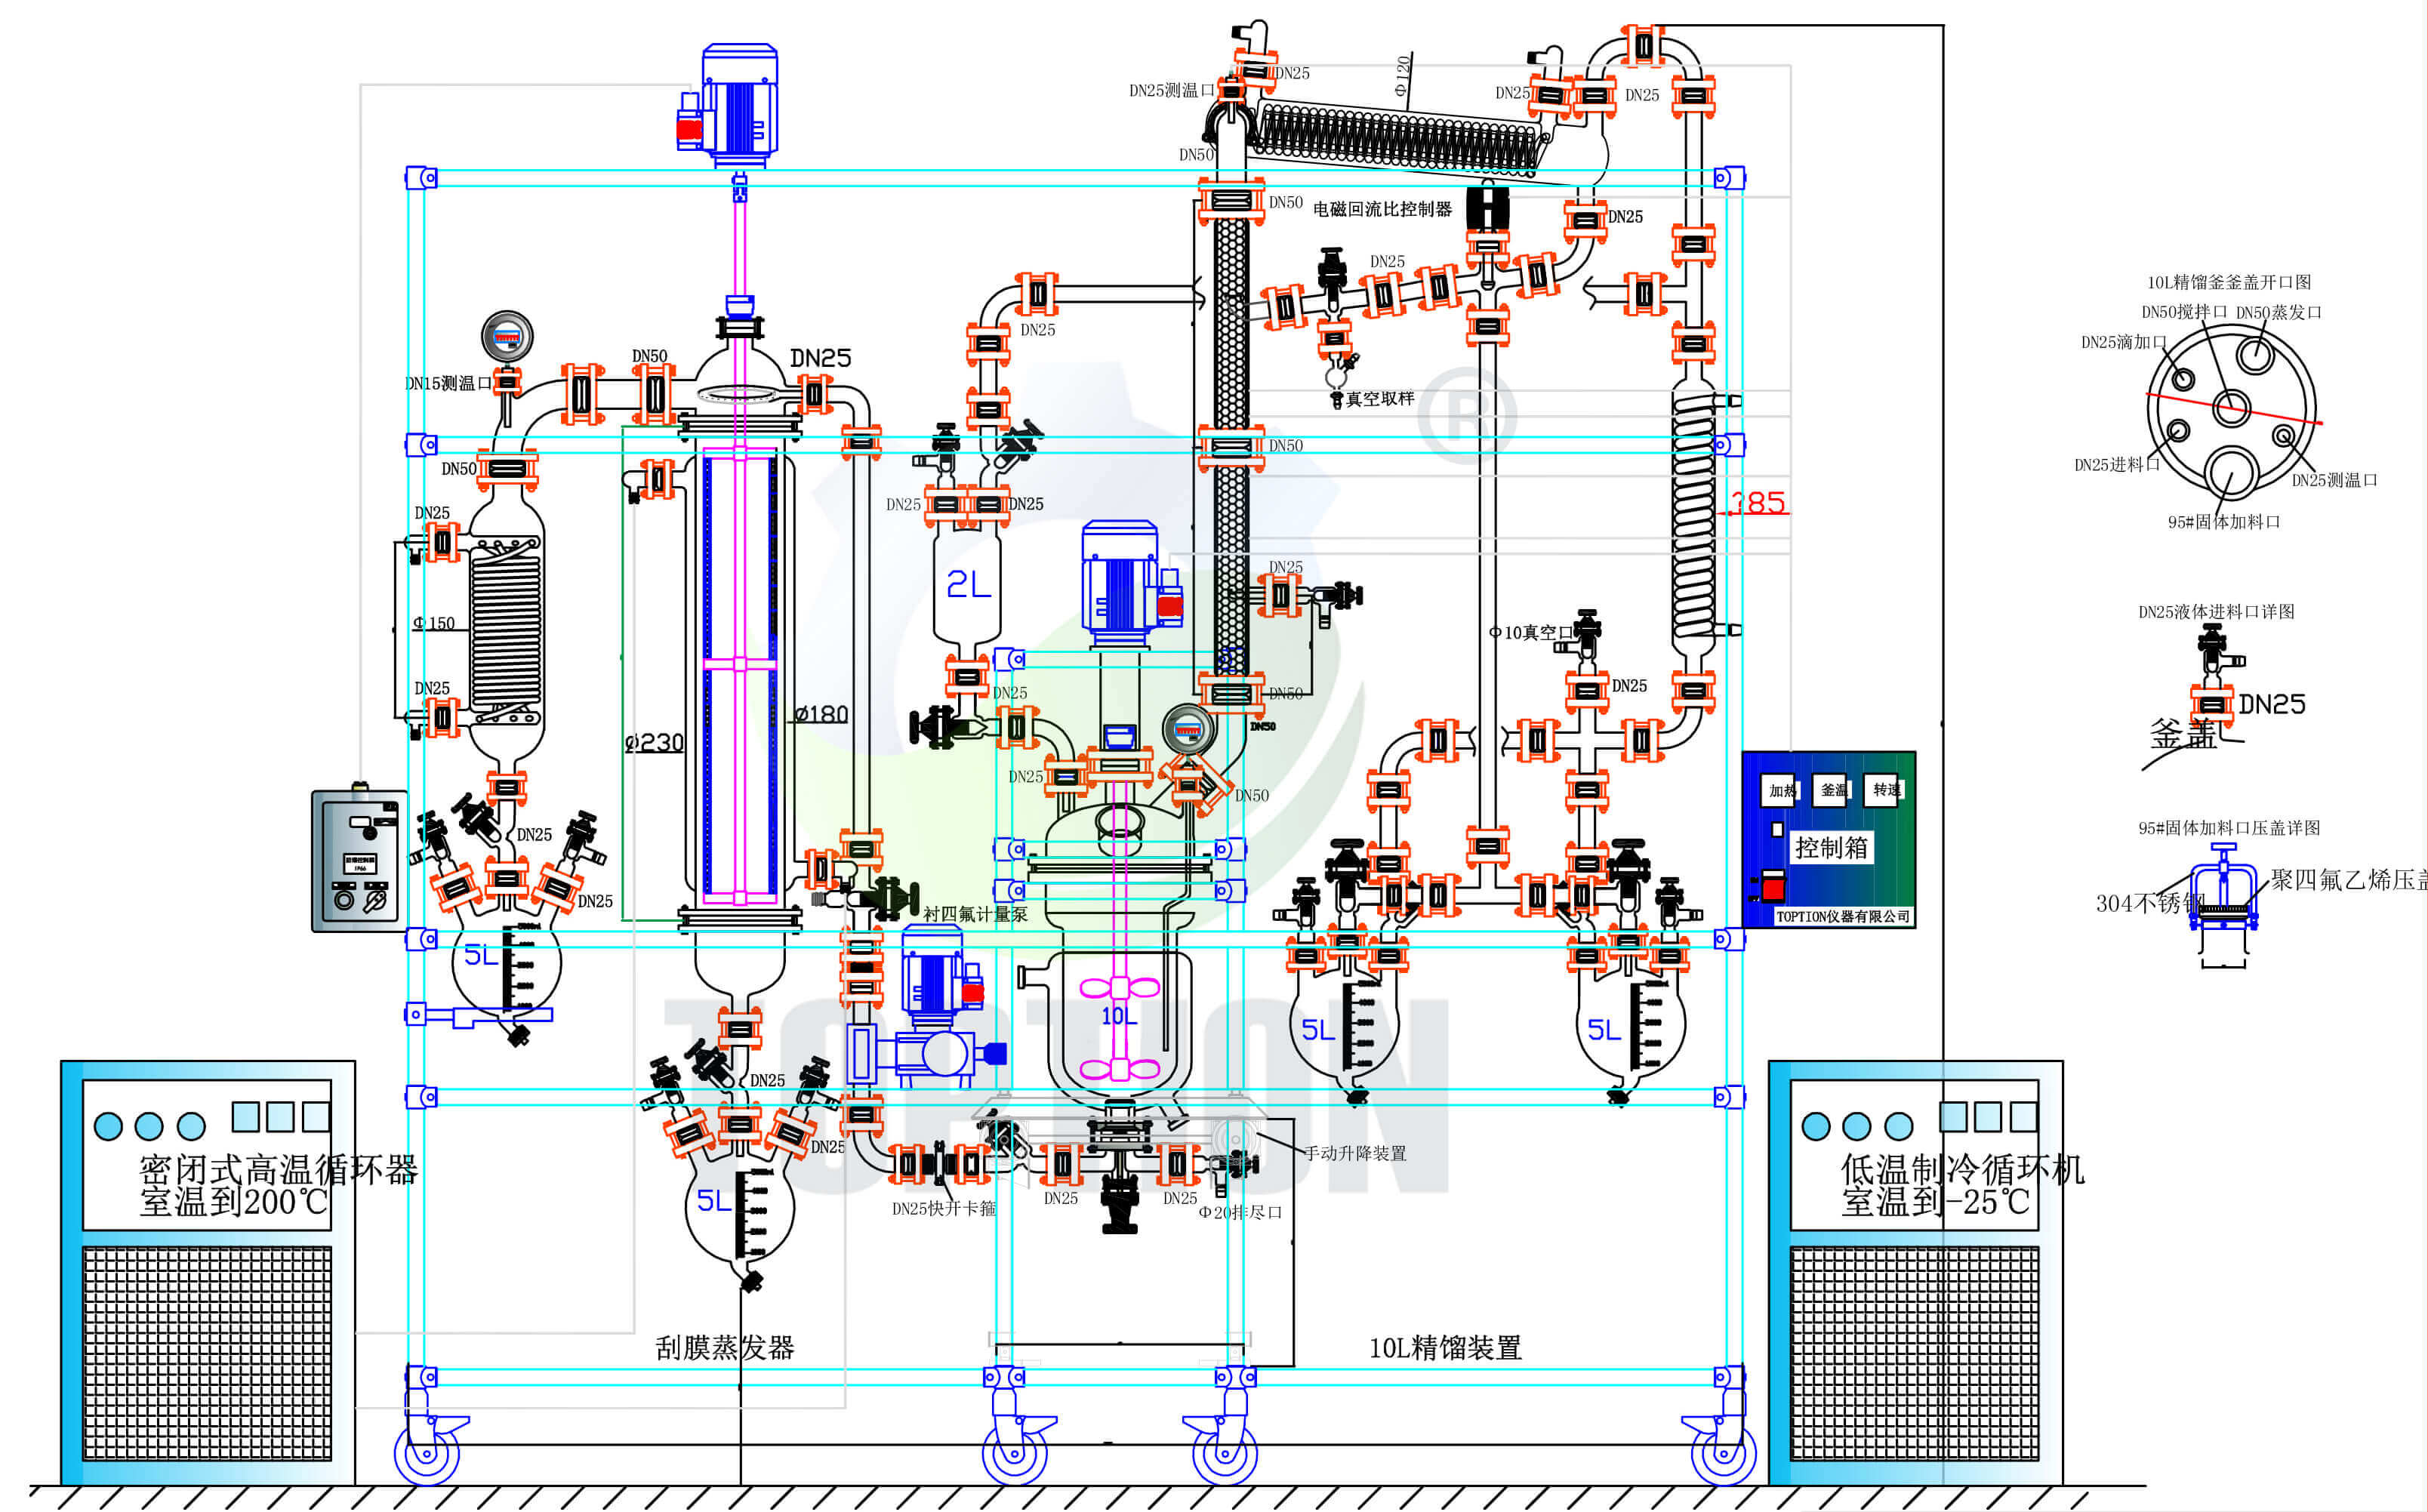Click the 刮膜蒸发器 caption
The width and height of the screenshot is (2428, 1512).
pos(725,1348)
